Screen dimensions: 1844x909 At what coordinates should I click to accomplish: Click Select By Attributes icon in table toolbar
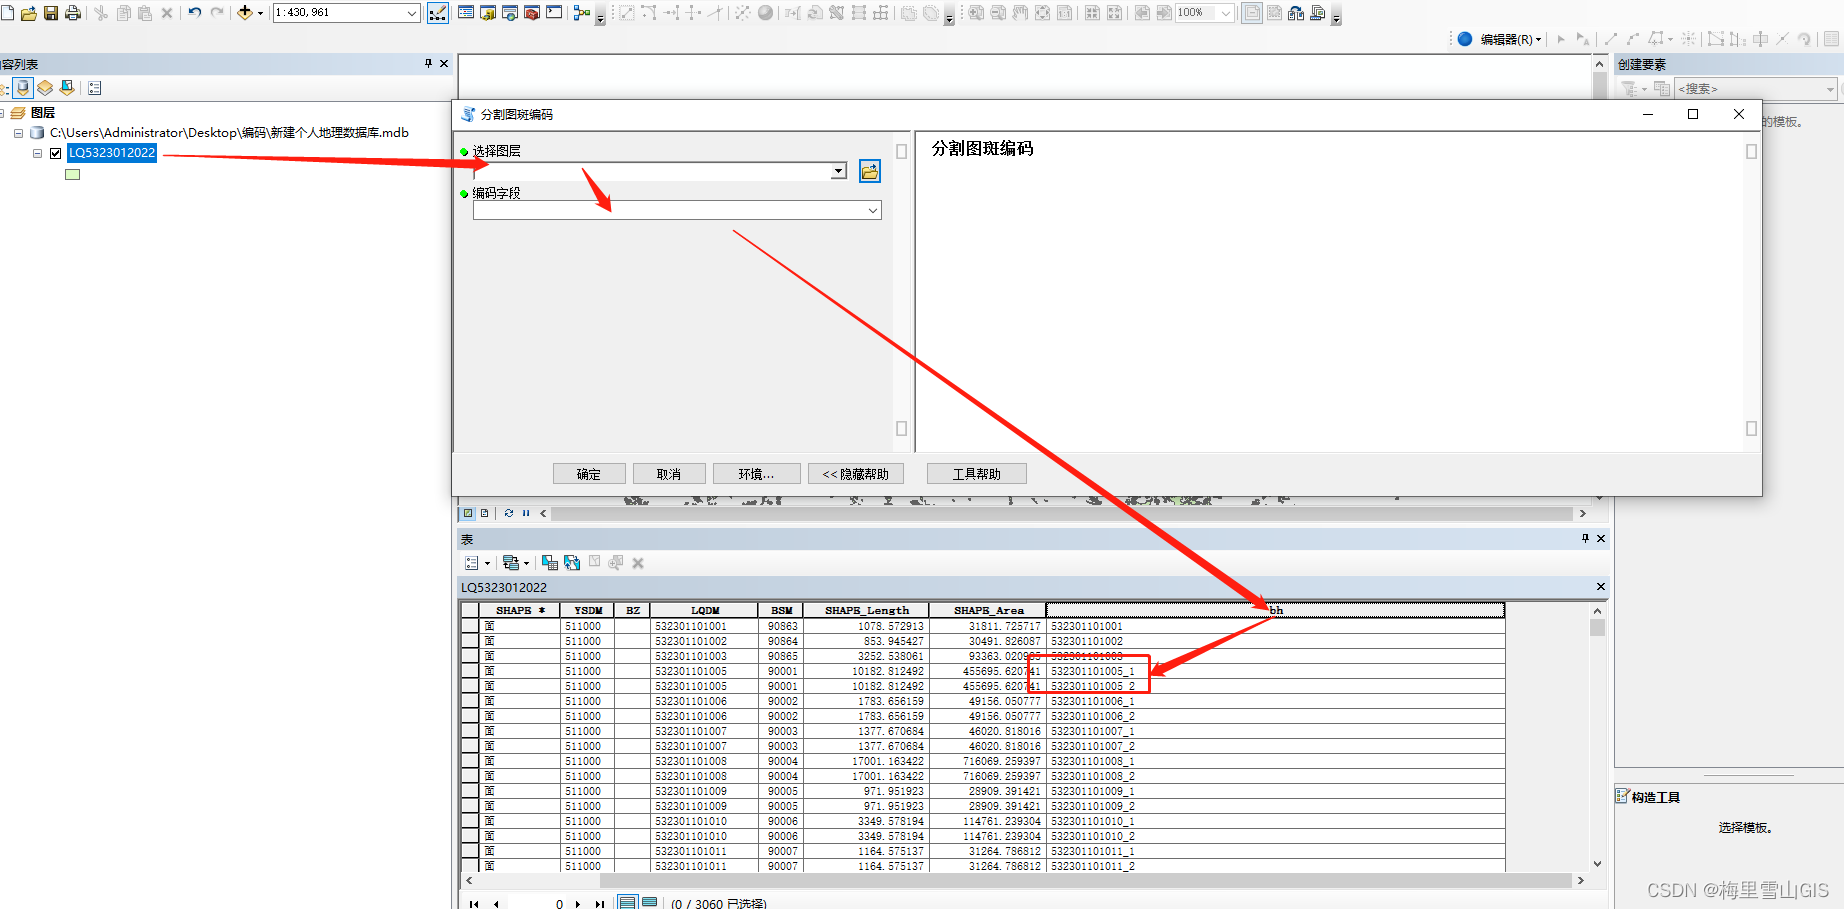(x=549, y=563)
